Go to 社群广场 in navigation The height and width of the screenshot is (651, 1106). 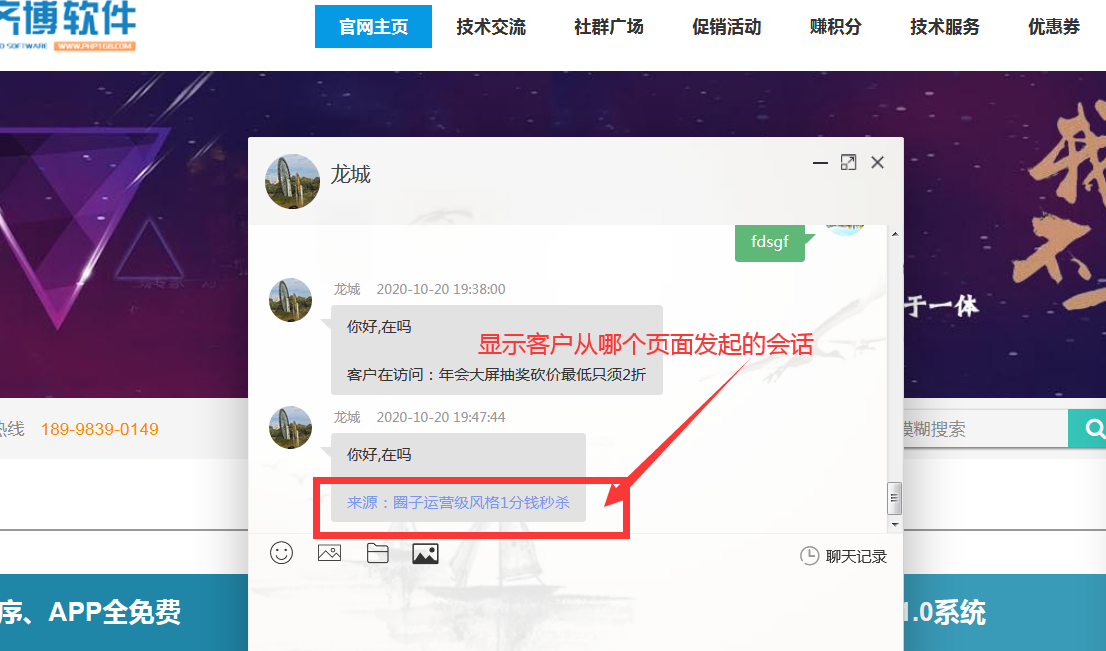609,27
